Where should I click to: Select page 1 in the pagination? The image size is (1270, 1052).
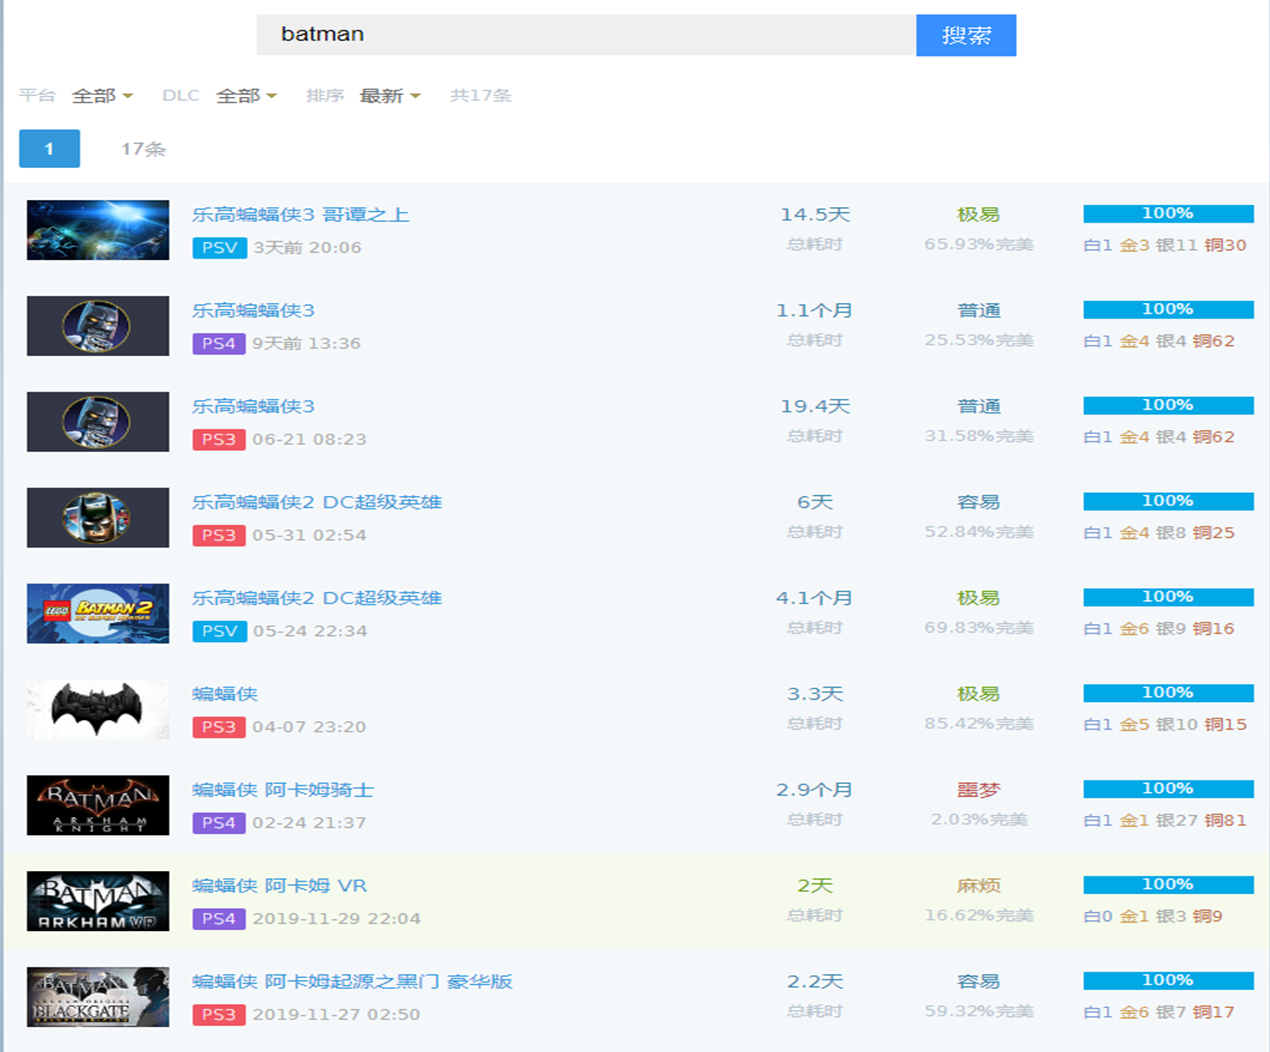[49, 149]
